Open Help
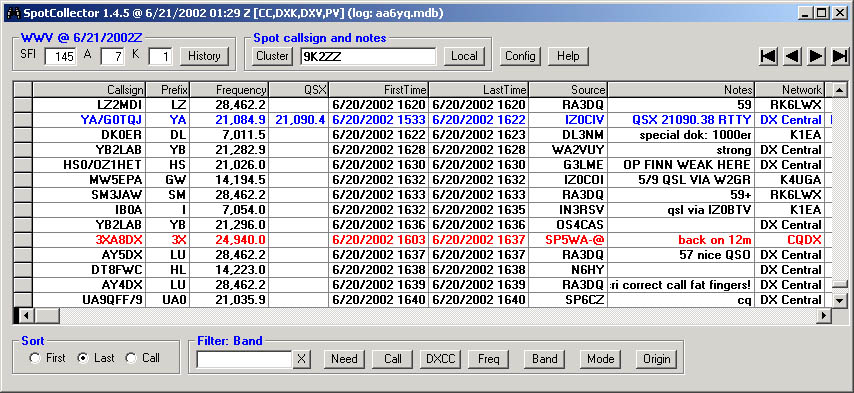The width and height of the screenshot is (854, 393). pos(568,56)
